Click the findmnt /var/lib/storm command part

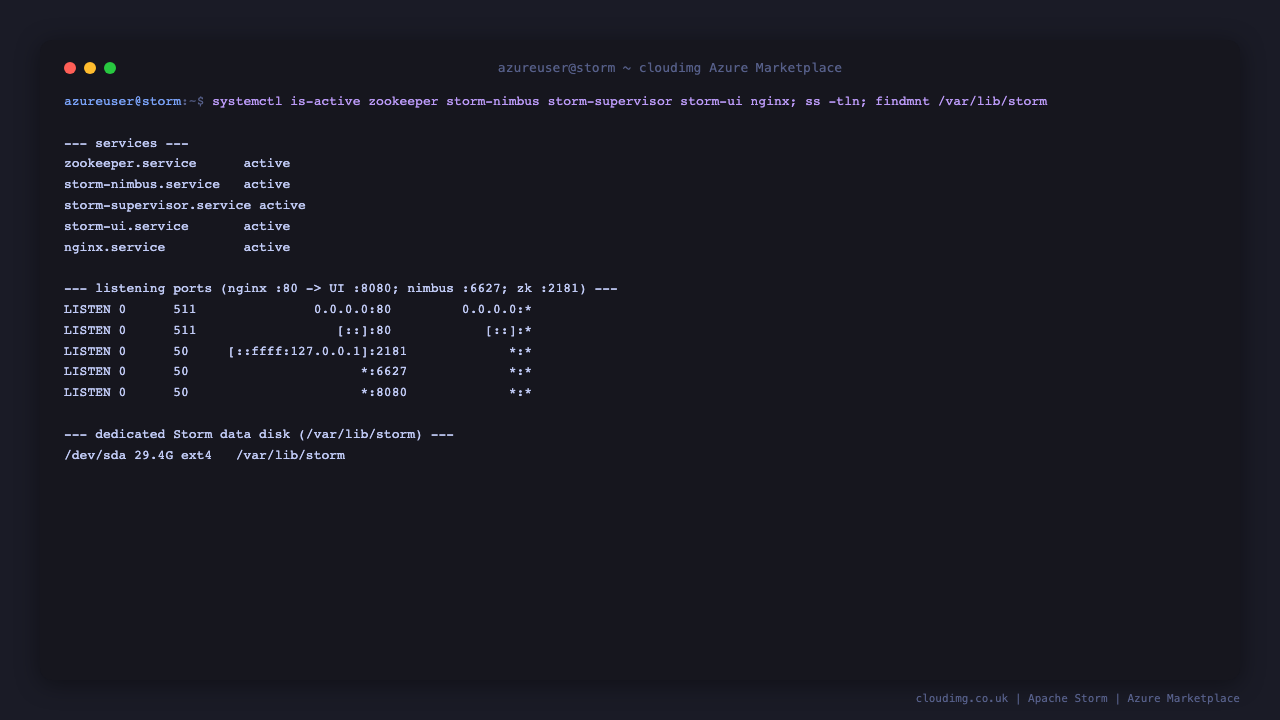tap(961, 101)
